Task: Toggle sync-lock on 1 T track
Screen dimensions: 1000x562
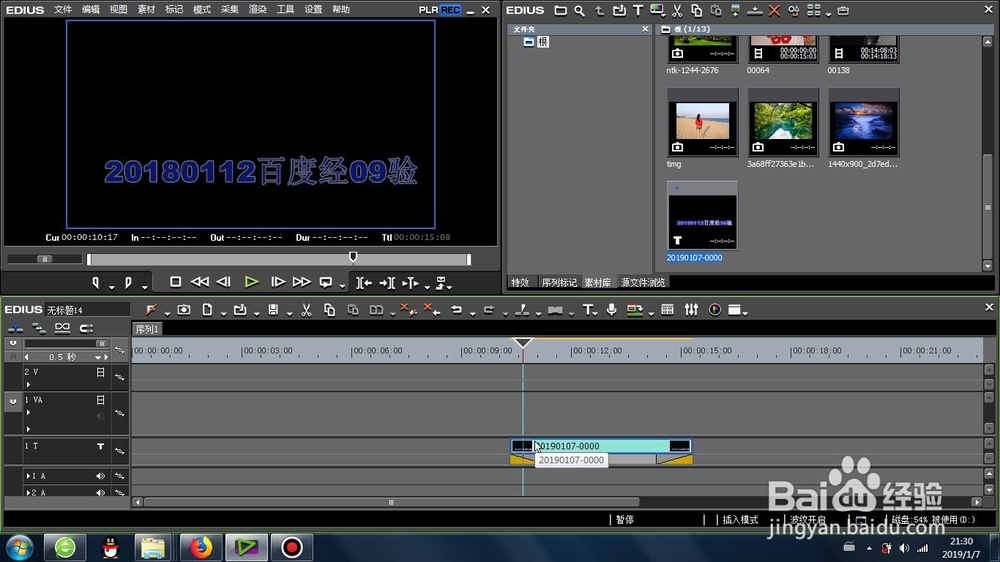Action: 119,451
